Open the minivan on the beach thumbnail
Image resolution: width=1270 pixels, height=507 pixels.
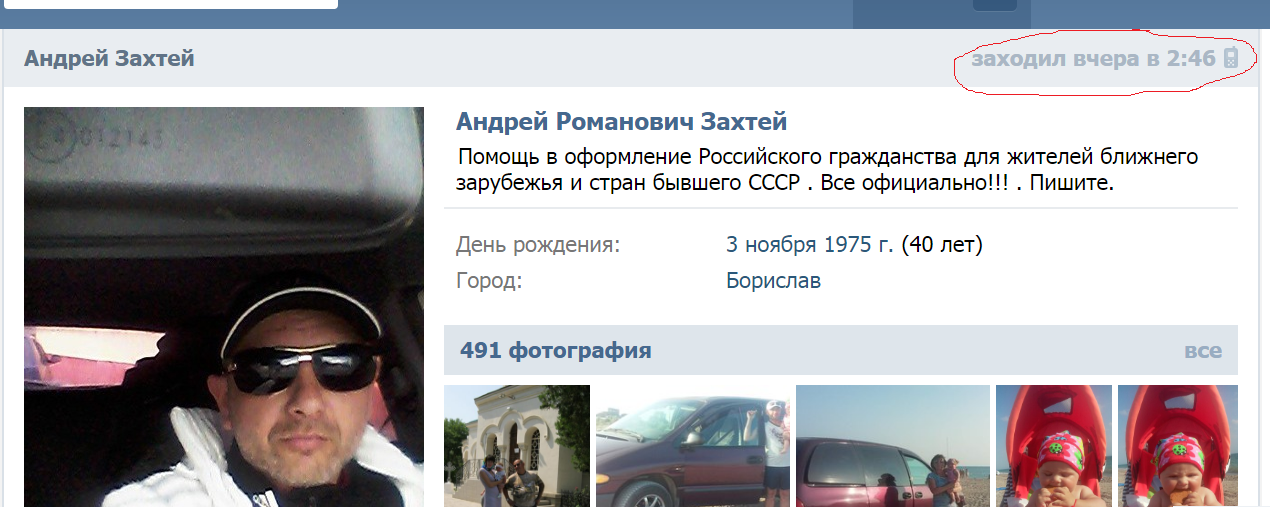click(x=893, y=446)
